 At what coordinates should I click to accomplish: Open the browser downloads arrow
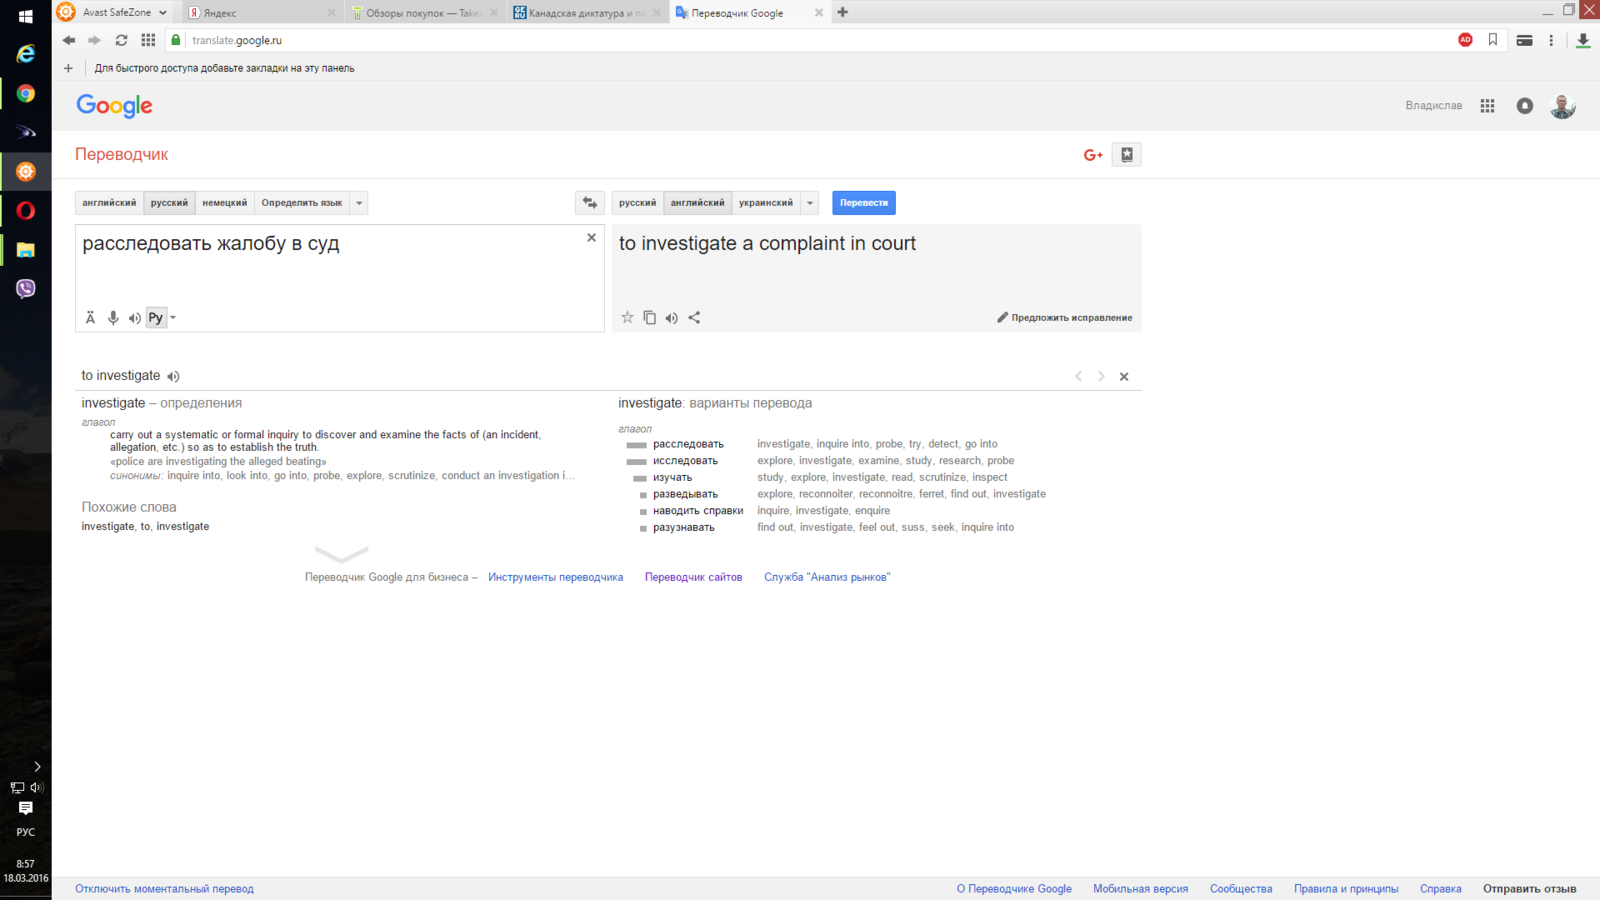click(x=1583, y=41)
